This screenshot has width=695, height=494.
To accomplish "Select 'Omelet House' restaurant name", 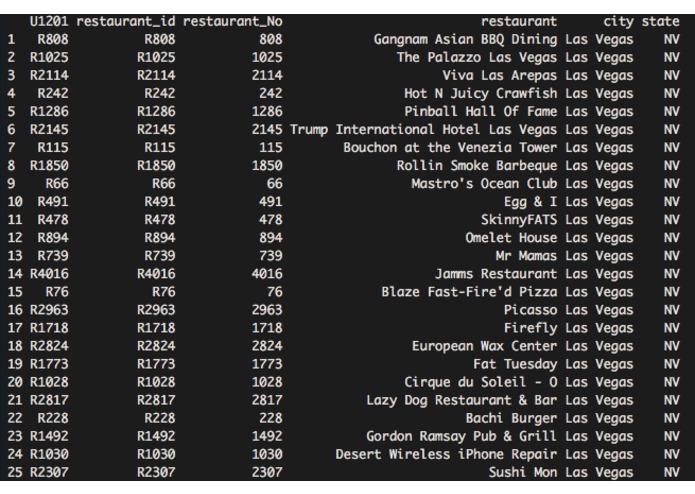I will click(x=511, y=238).
